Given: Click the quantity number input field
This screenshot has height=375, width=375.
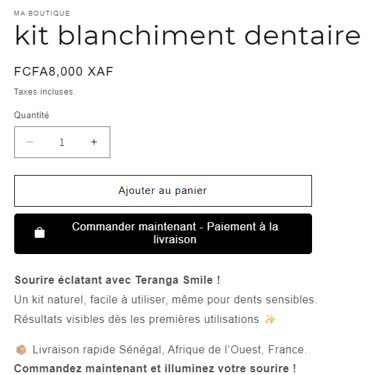Looking at the screenshot, I should [x=62, y=142].
